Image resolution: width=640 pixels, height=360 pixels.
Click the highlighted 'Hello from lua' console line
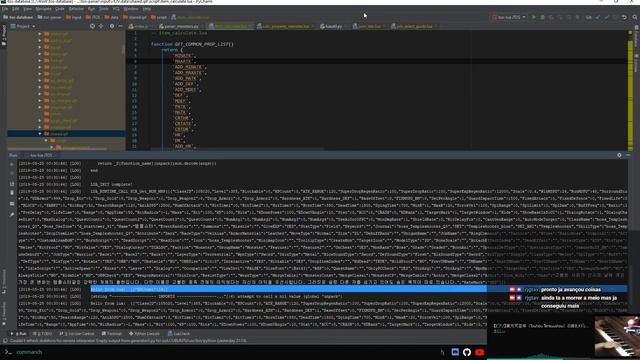click(x=289, y=289)
